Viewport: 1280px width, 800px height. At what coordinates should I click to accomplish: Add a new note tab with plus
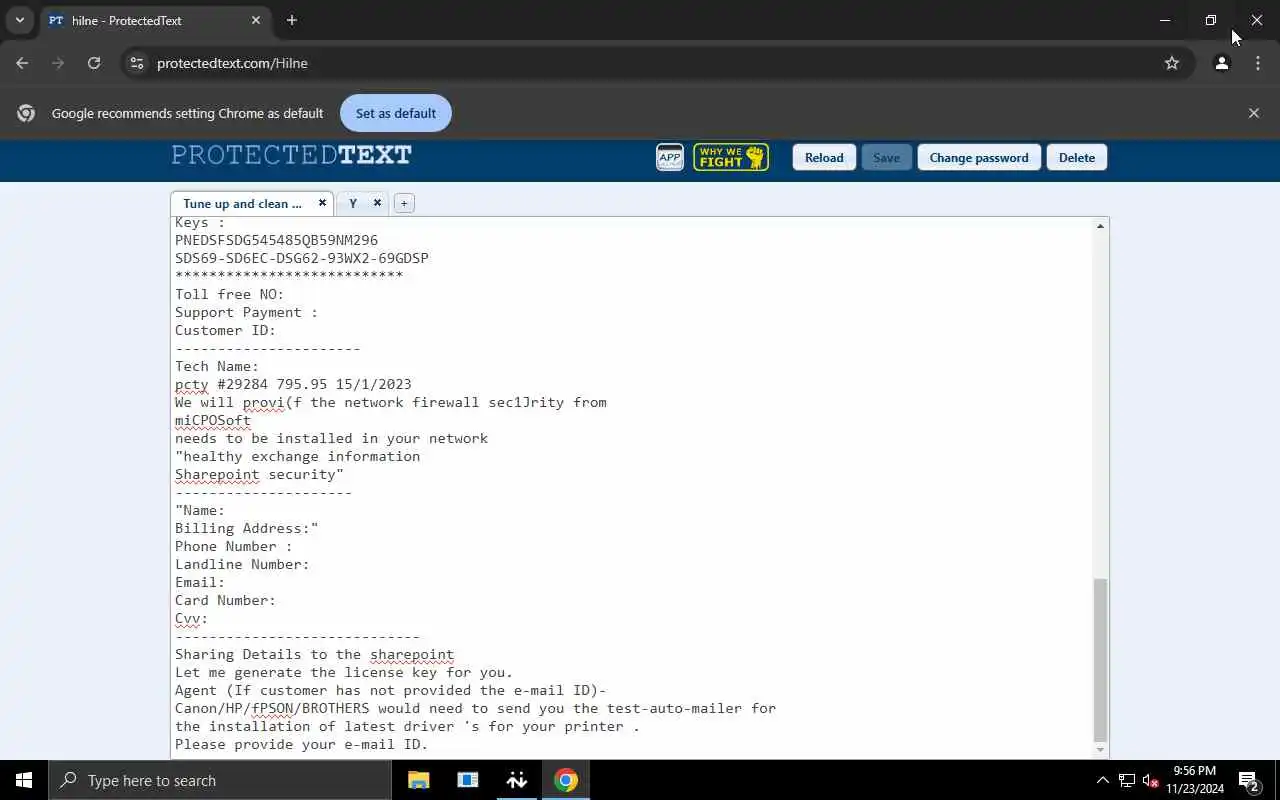click(404, 203)
